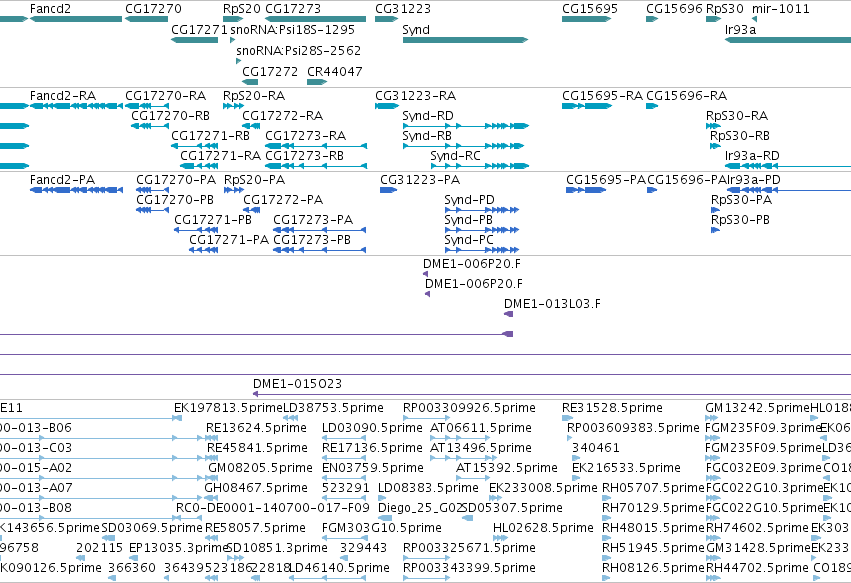Select the RpS30-PA protein label
Viewport: 851px width, 583px height.
click(x=741, y=200)
